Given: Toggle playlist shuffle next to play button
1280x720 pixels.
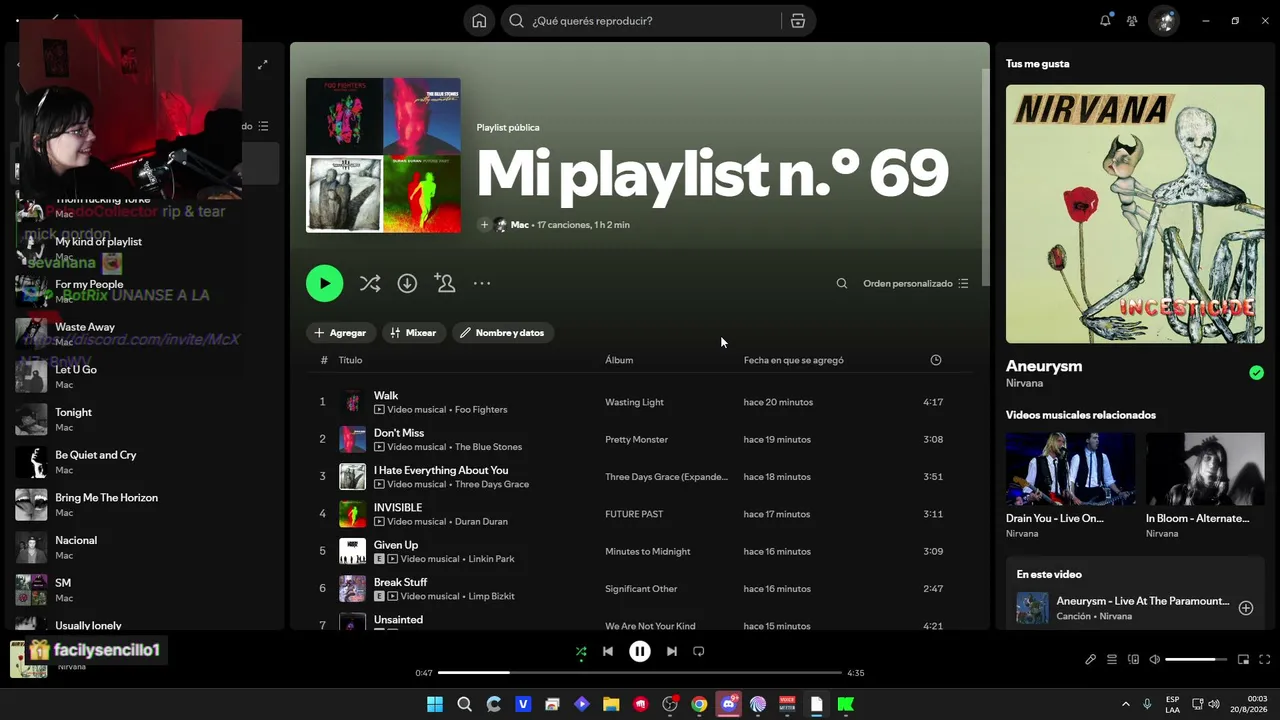Looking at the screenshot, I should coord(370,284).
